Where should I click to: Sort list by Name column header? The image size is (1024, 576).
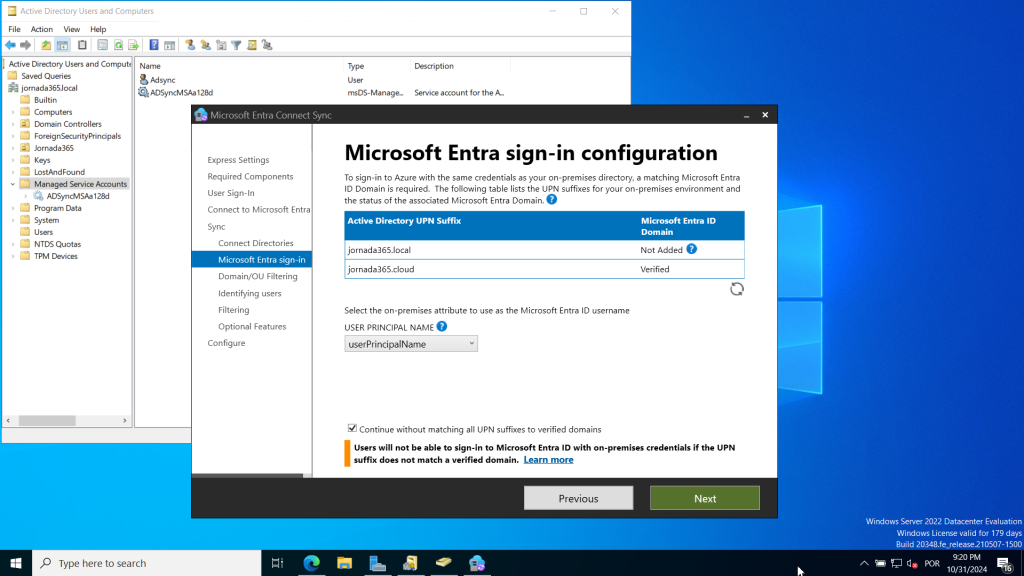coord(239,66)
